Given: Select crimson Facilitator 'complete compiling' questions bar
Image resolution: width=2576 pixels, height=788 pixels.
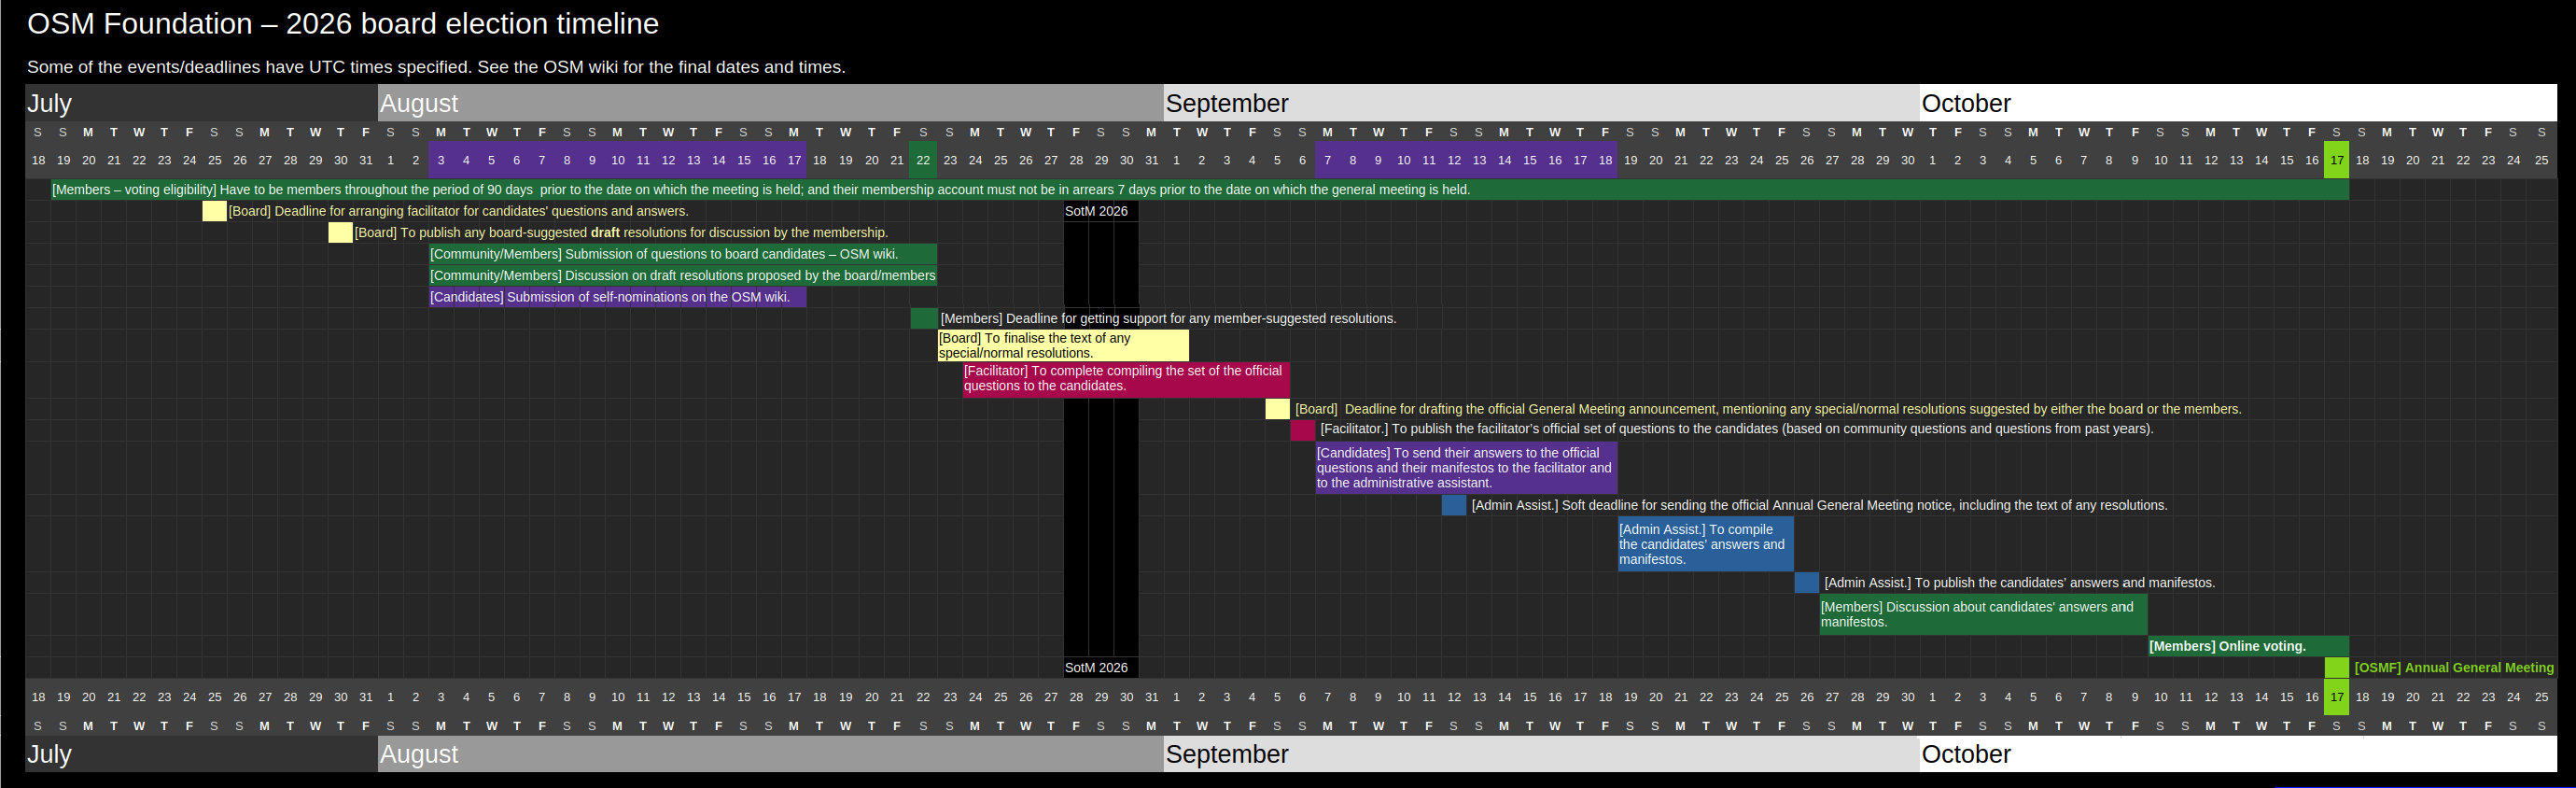Looking at the screenshot, I should coord(1126,379).
